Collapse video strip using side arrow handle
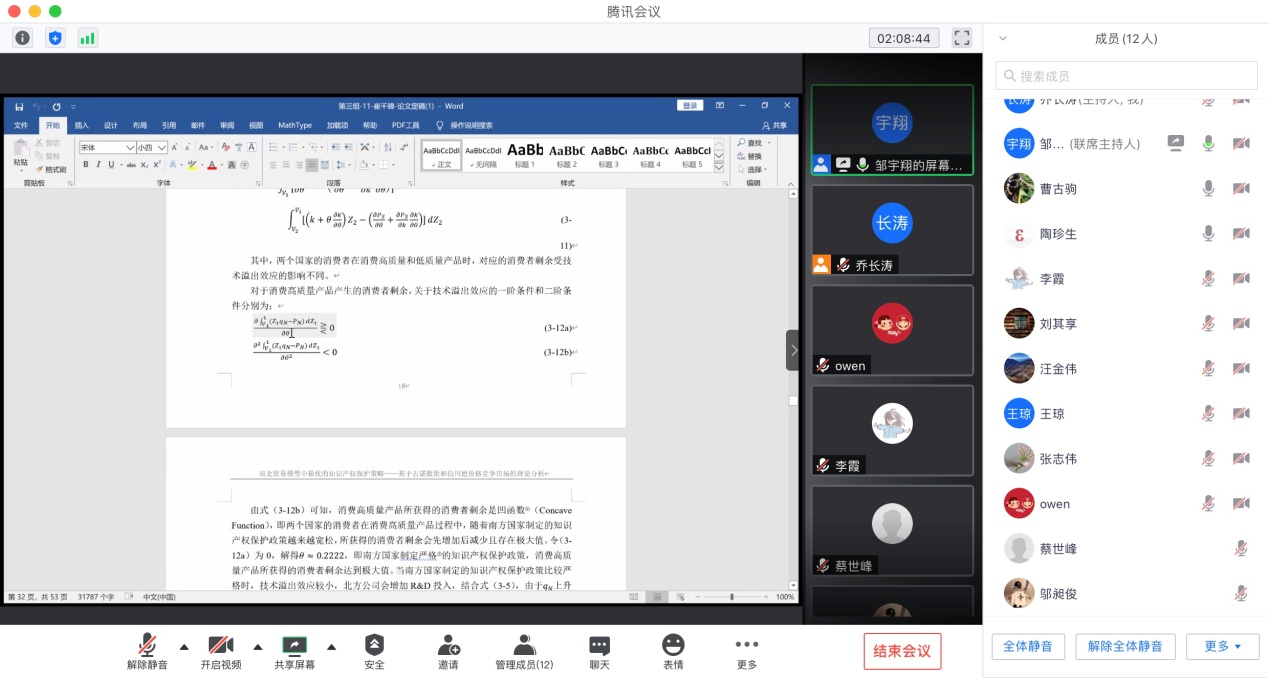This screenshot has width=1269, height=678. tap(793, 350)
